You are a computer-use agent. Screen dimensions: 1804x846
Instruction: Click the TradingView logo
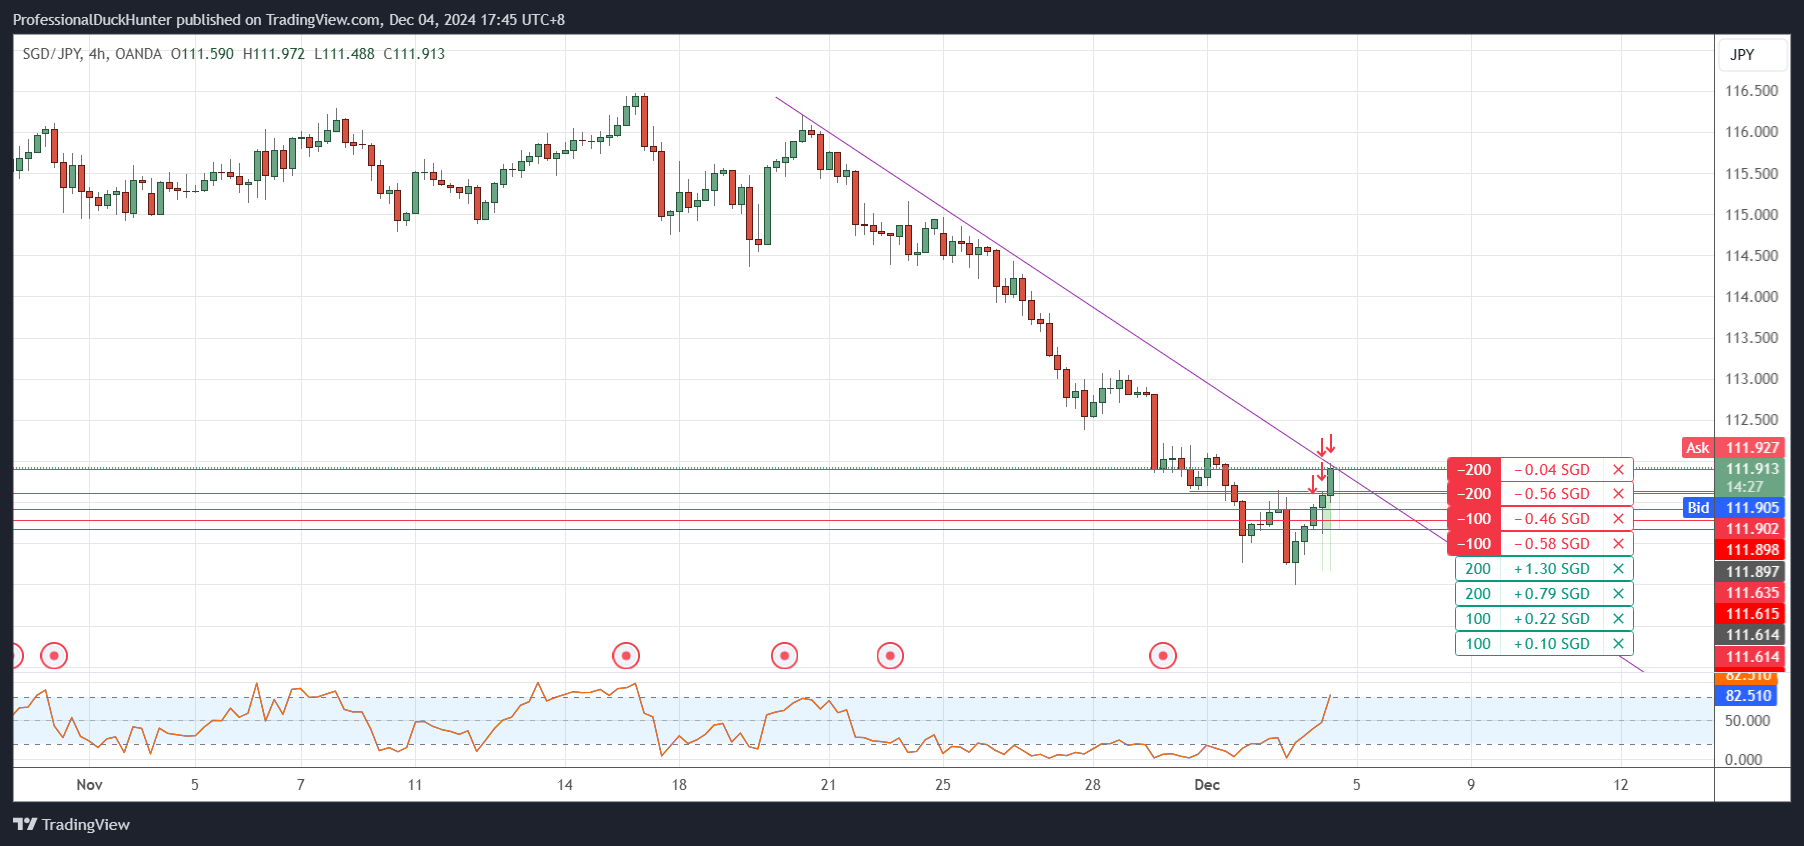(71, 825)
